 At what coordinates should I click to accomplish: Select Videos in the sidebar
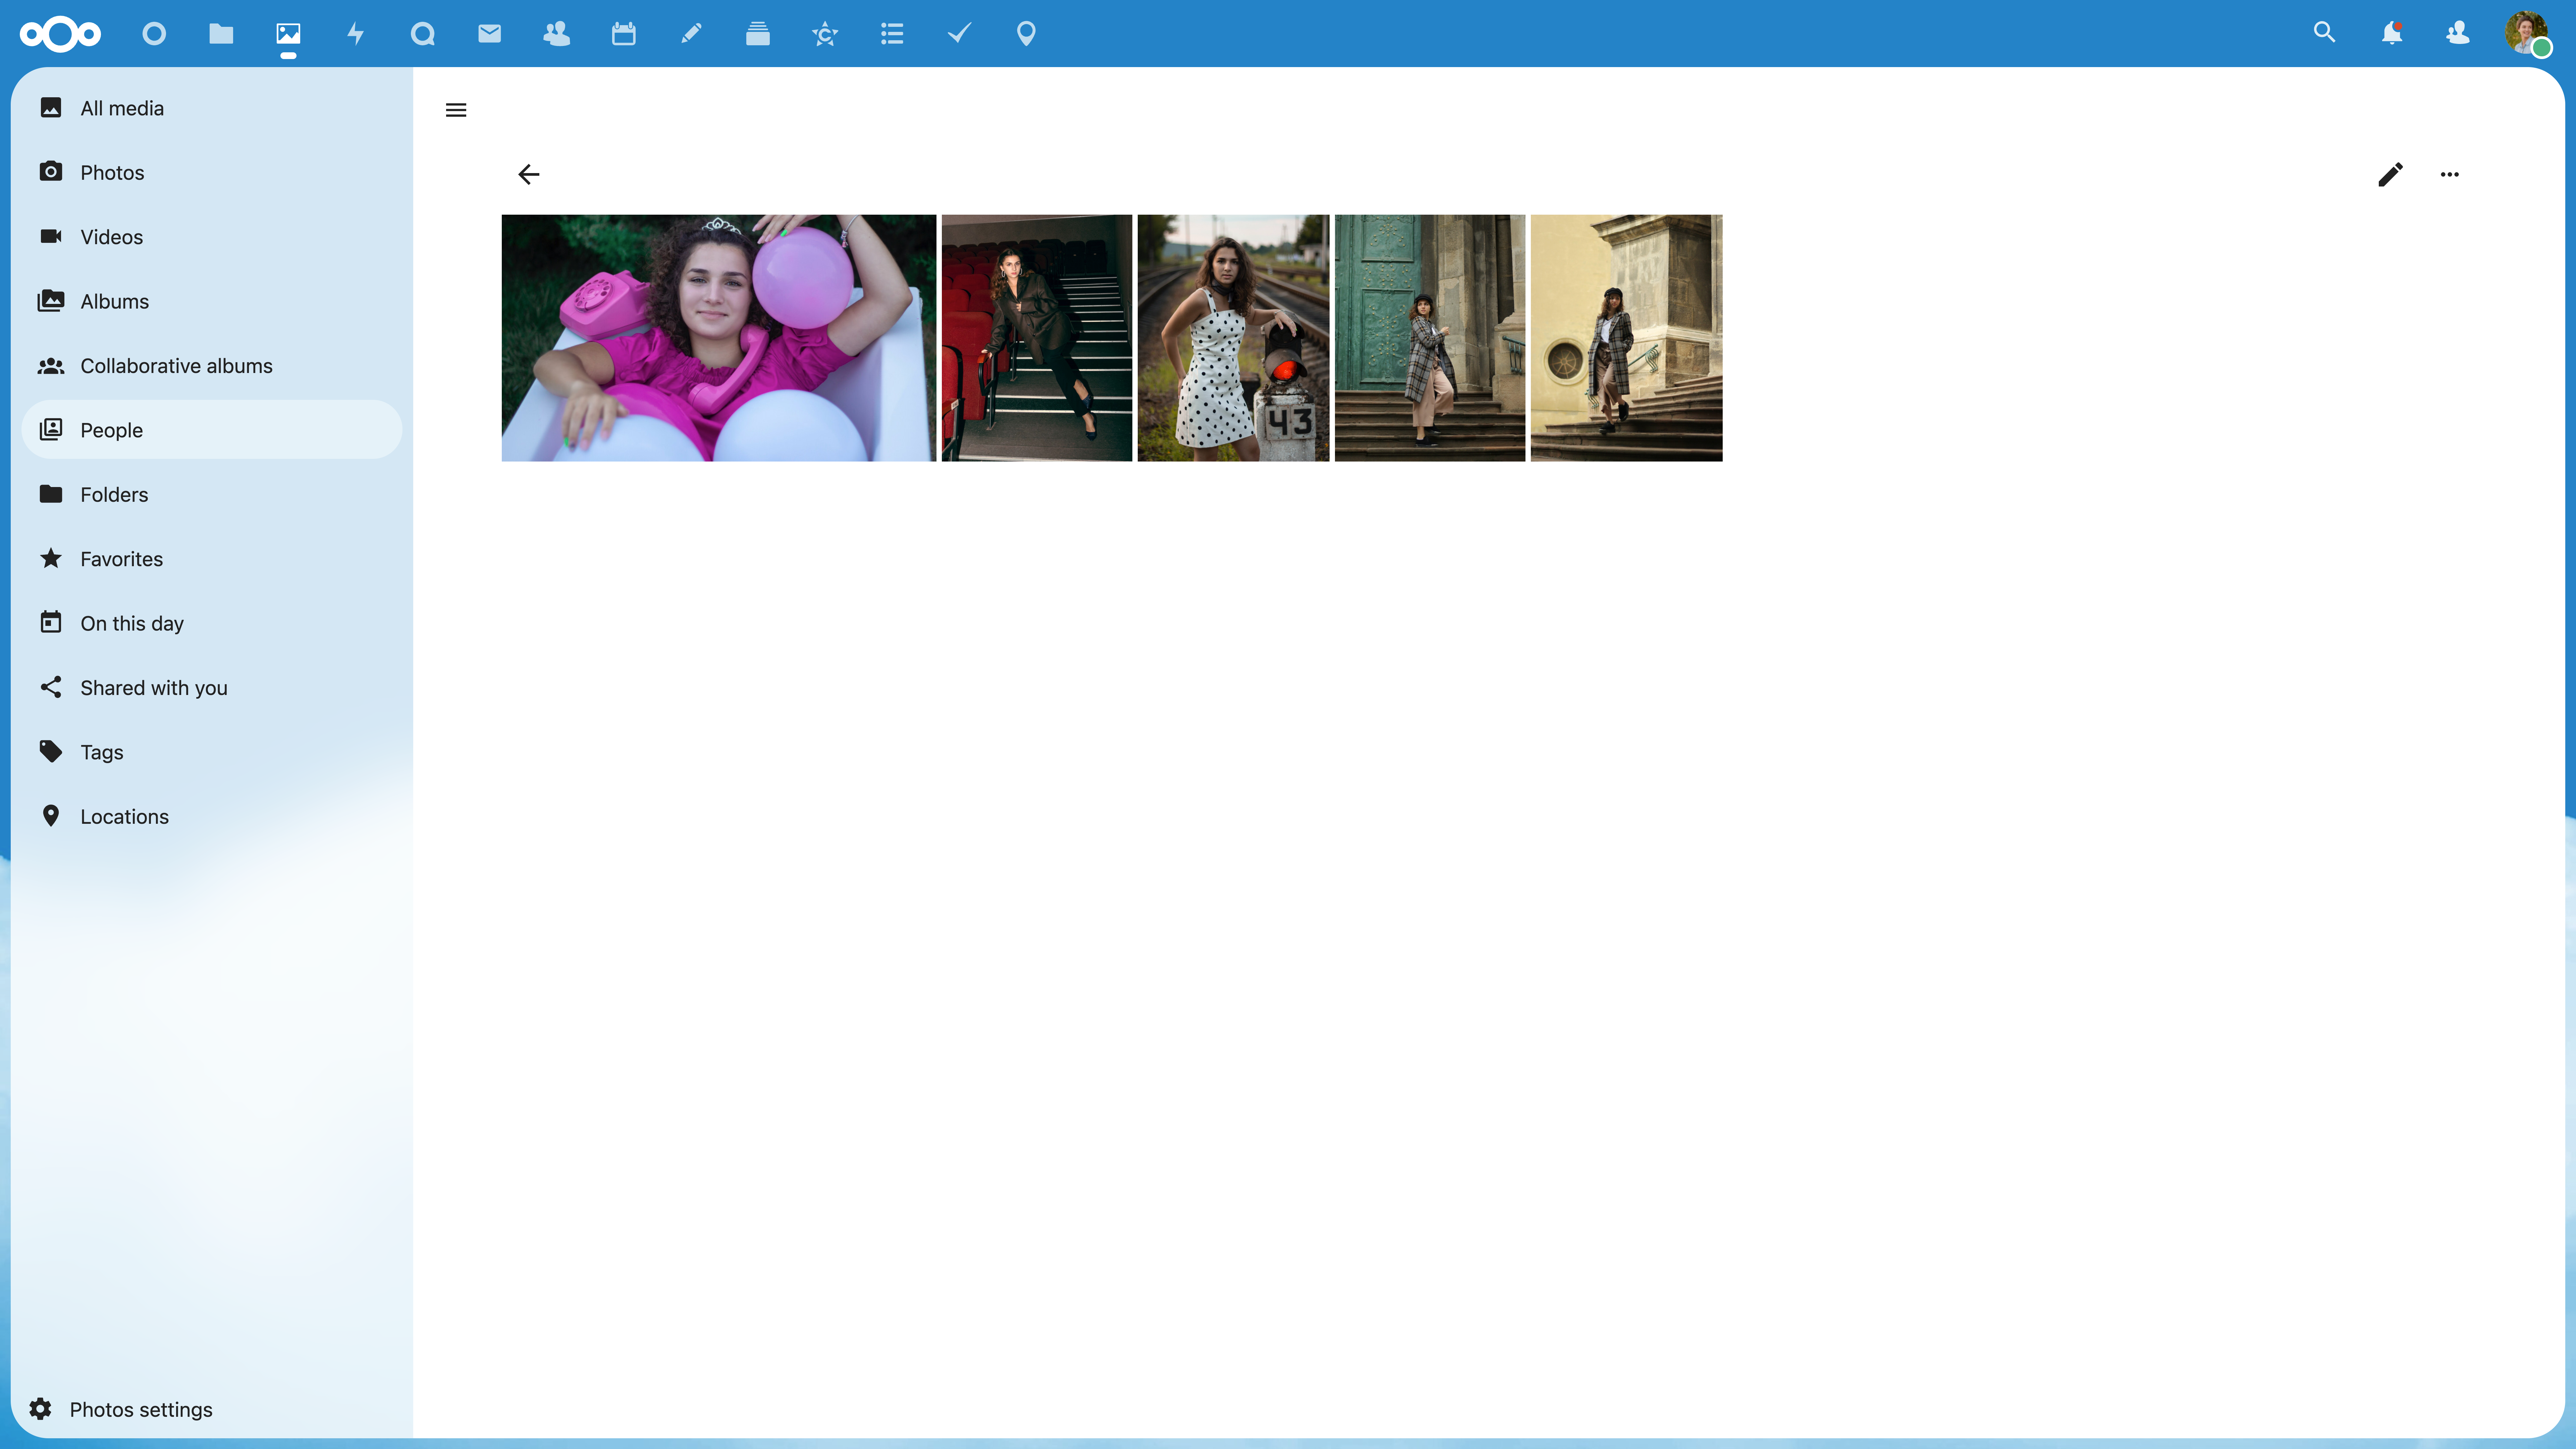click(x=212, y=237)
